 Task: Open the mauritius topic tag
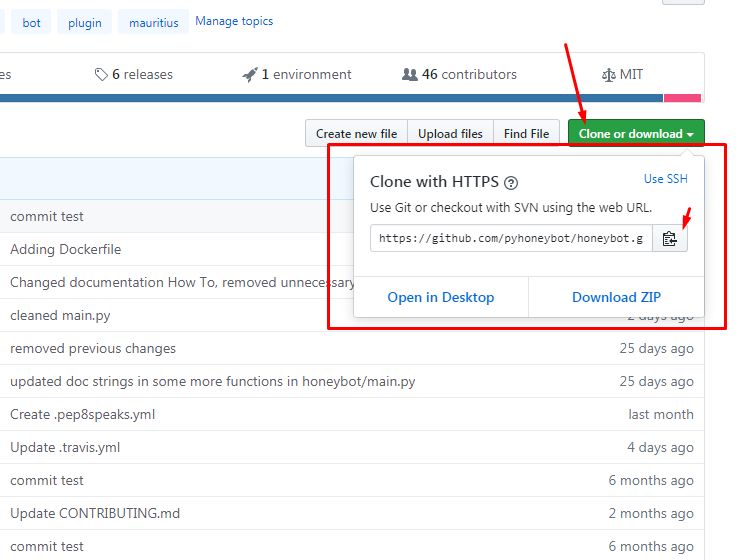[153, 23]
